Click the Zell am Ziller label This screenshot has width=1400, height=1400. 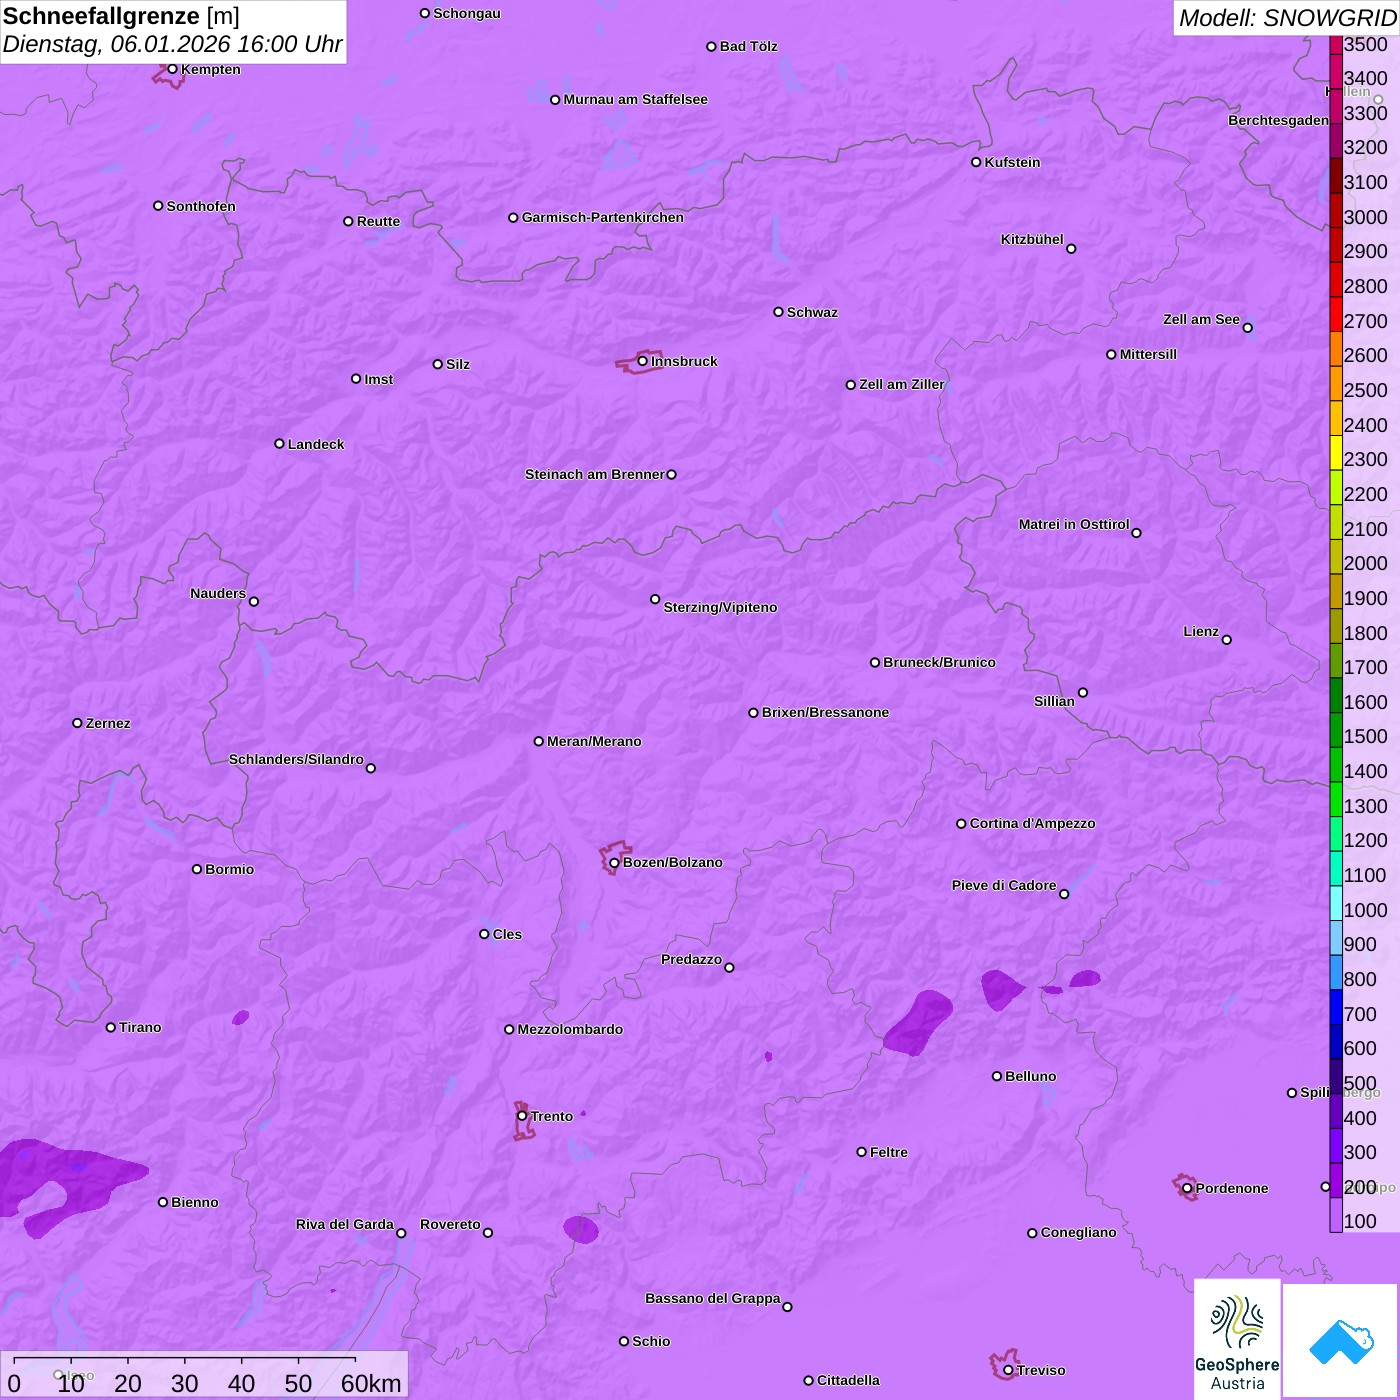pos(902,384)
